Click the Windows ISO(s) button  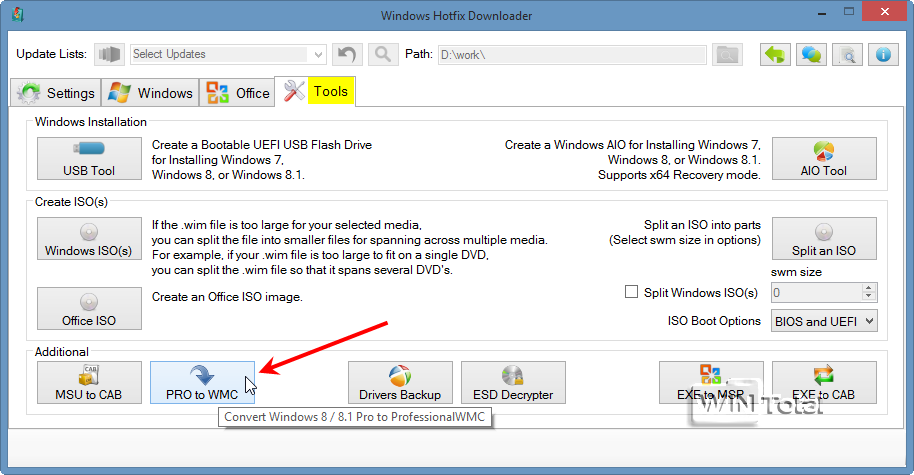coord(89,238)
